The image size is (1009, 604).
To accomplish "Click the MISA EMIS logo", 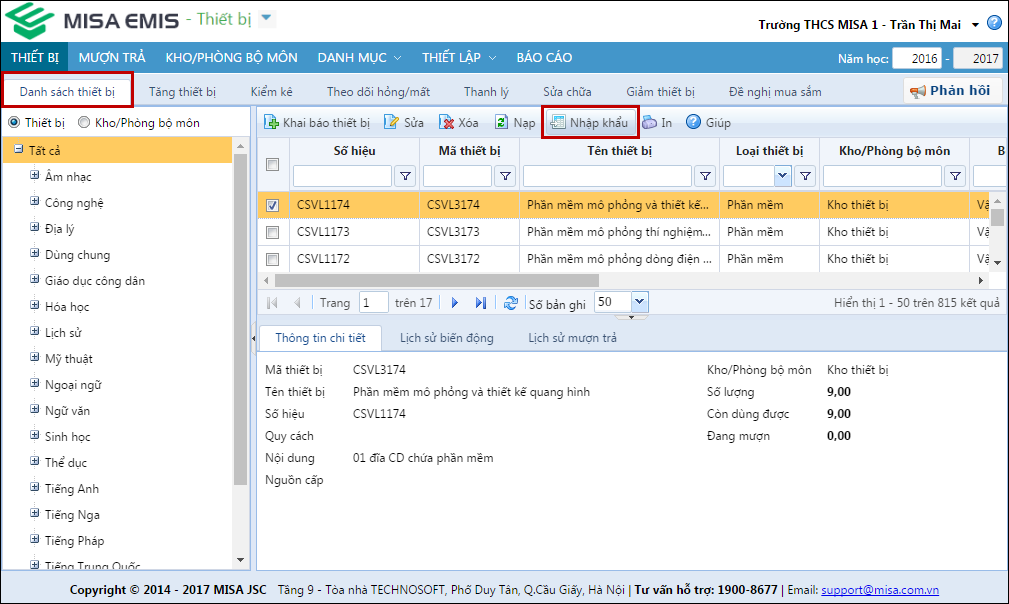I will point(93,21).
